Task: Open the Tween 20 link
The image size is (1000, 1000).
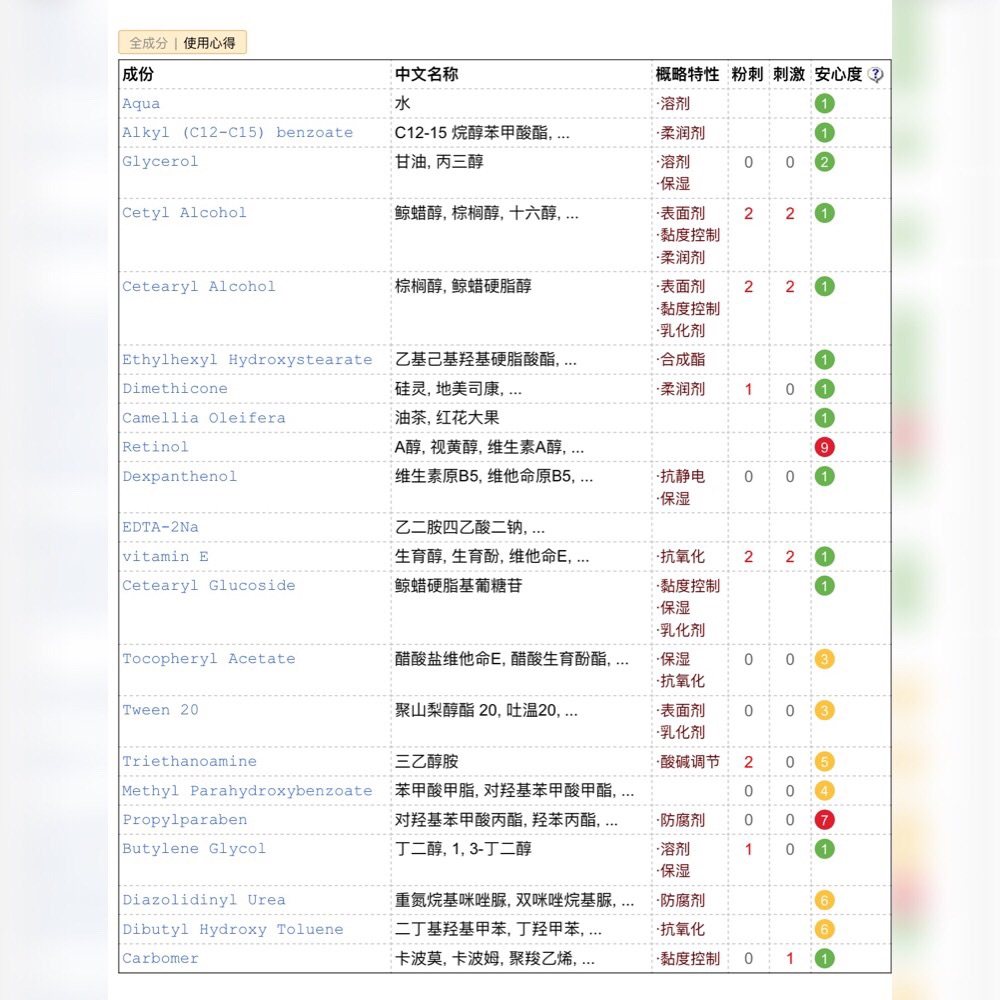Action: click(x=160, y=710)
